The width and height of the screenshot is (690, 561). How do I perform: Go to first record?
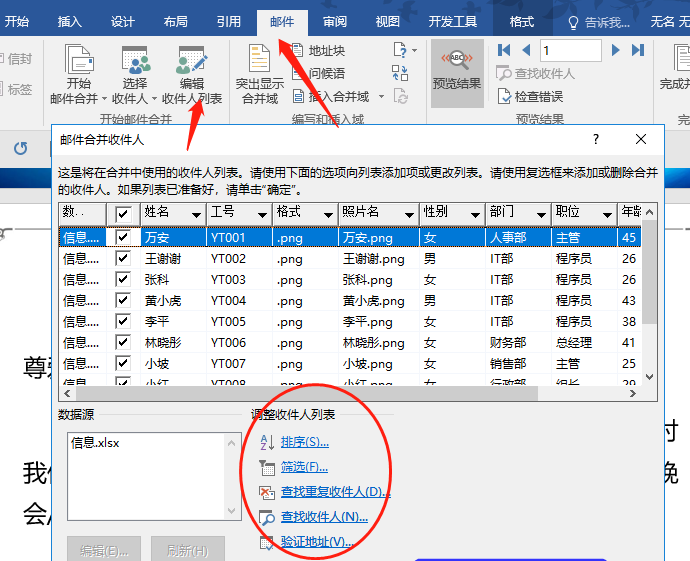pos(504,50)
